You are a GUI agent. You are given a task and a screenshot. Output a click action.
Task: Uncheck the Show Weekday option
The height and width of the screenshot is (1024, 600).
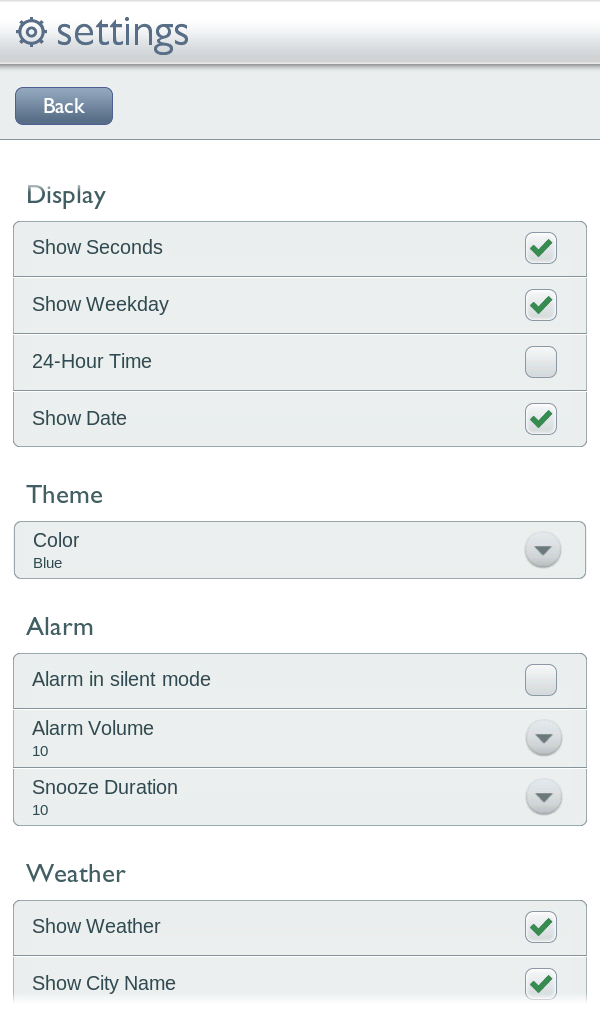click(541, 305)
